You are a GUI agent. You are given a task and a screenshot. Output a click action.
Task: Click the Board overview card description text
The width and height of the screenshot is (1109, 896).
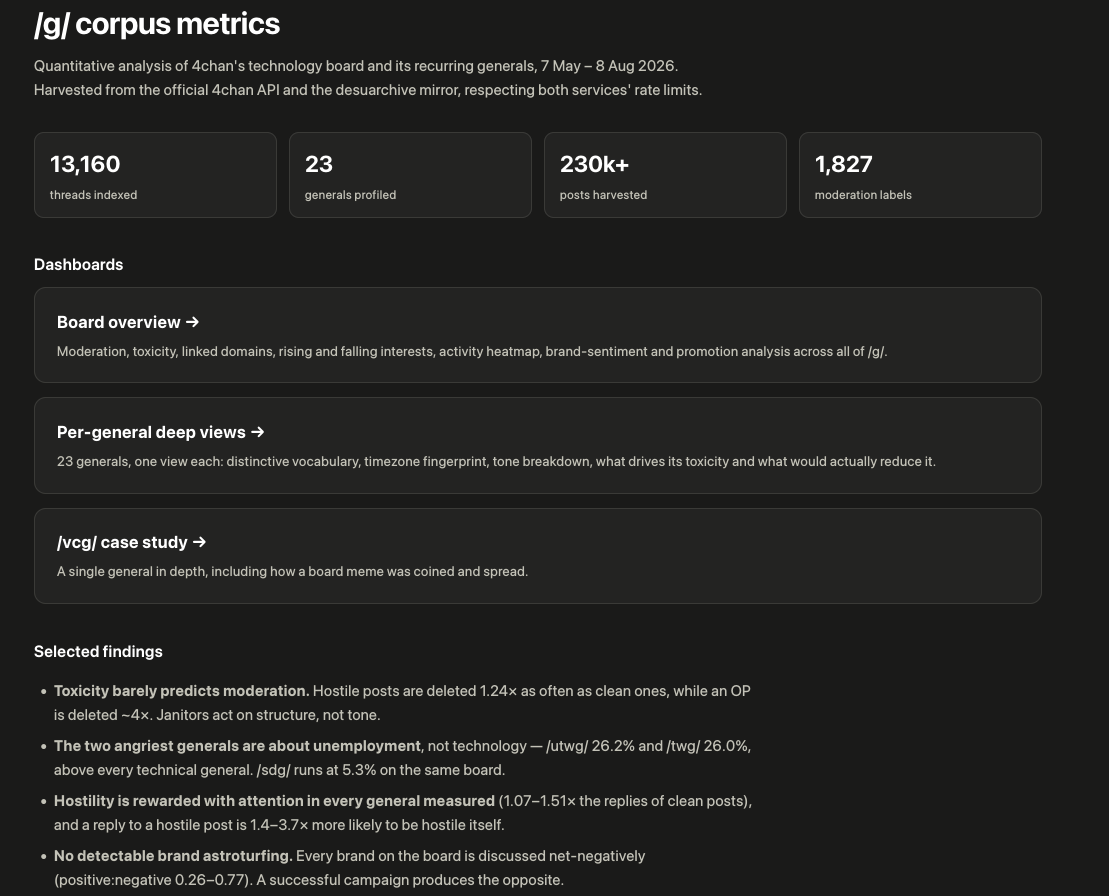click(x=472, y=351)
